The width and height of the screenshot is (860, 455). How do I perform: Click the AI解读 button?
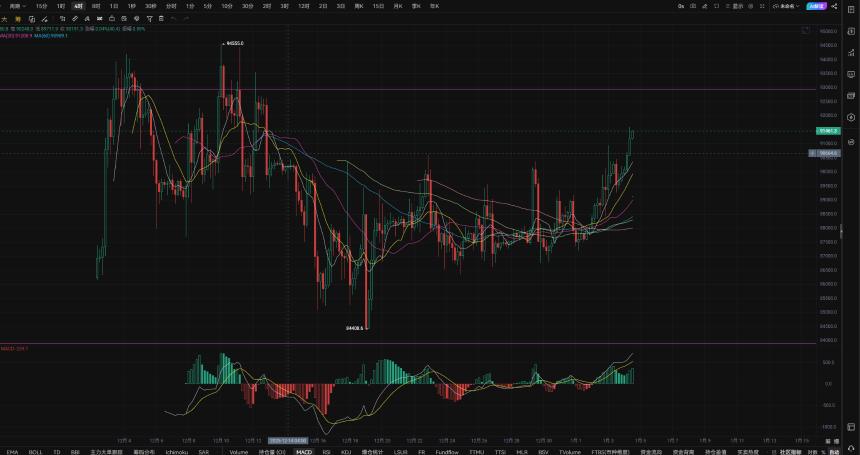point(816,6)
